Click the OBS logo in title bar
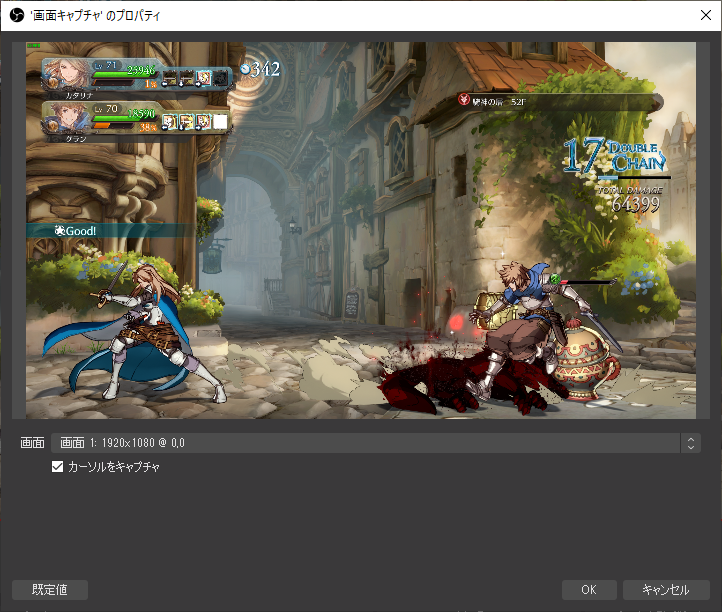Viewport: 722px width, 612px height. (17, 15)
